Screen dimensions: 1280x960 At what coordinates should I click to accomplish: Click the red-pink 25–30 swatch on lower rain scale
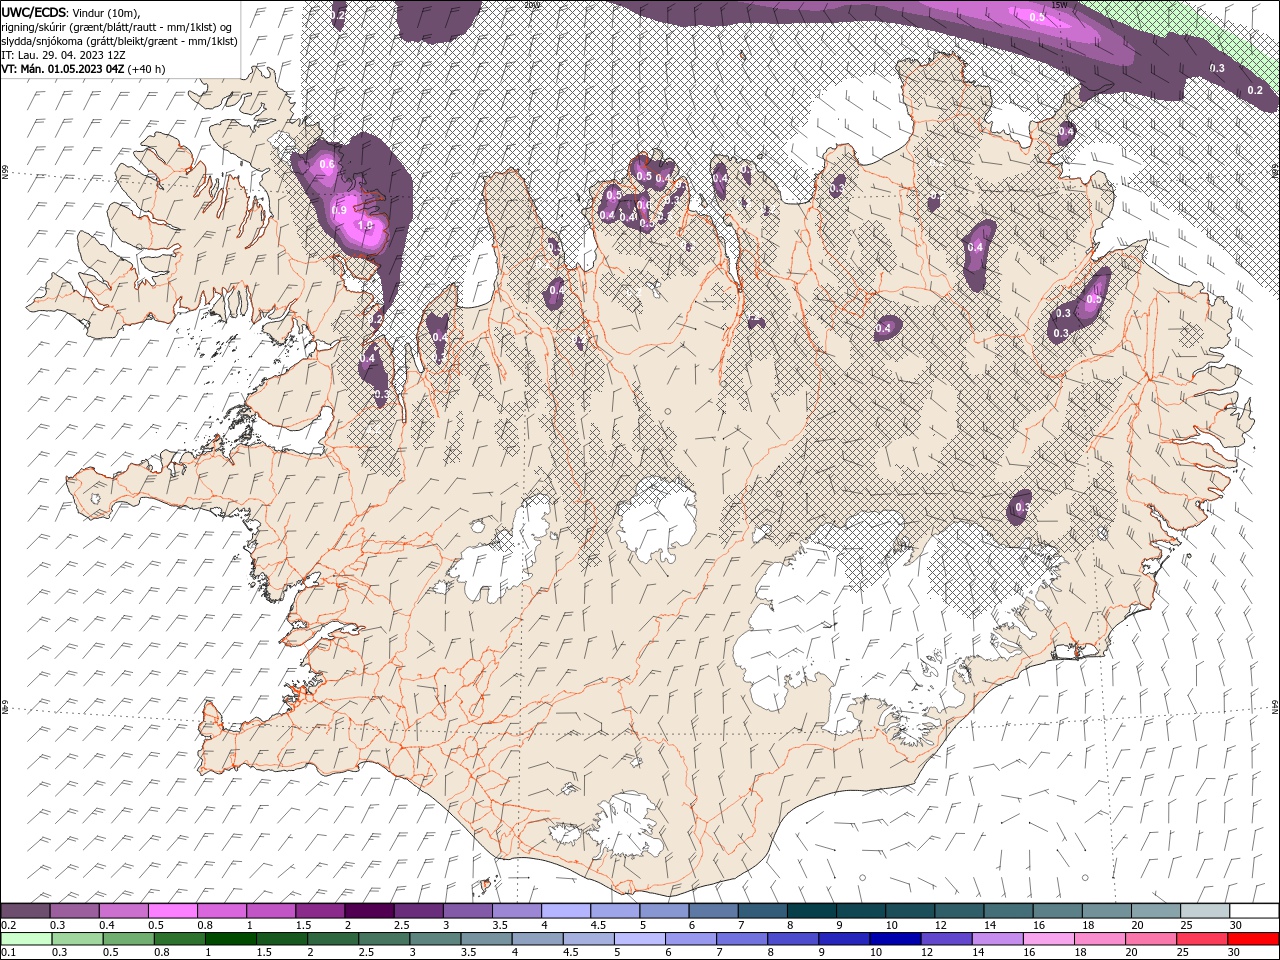pos(1201,939)
